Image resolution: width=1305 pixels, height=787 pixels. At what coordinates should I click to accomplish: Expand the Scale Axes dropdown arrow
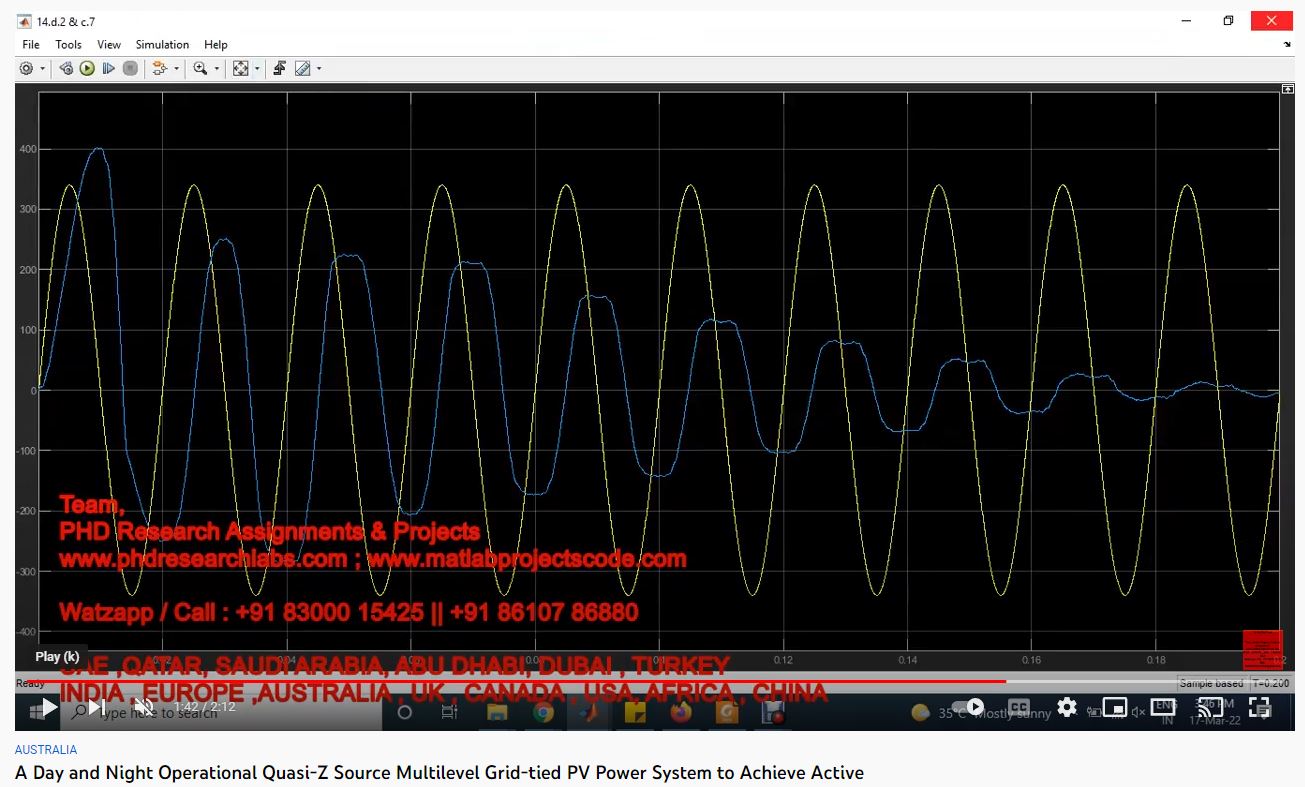pos(257,69)
